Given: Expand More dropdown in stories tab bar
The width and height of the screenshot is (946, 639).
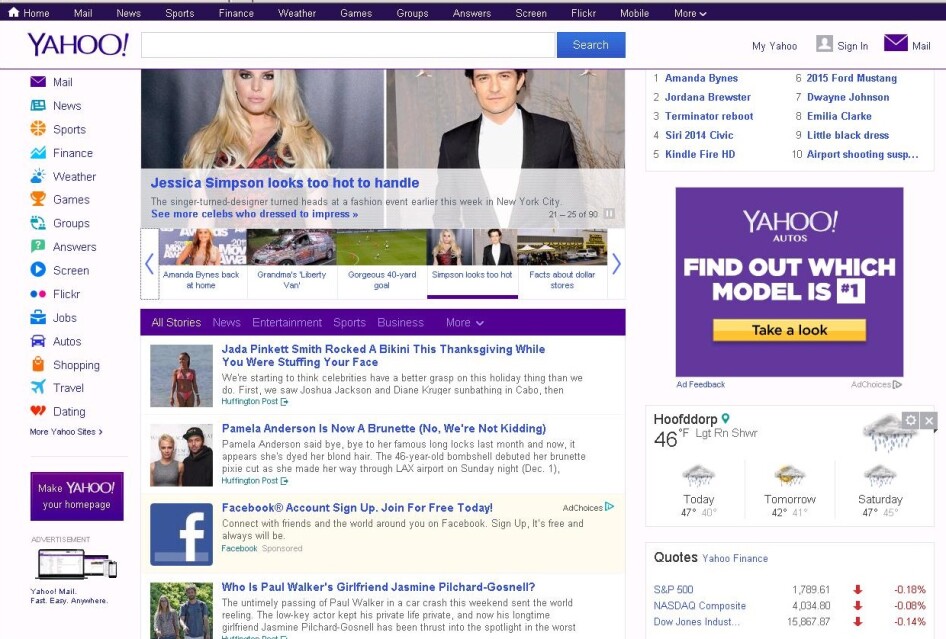Looking at the screenshot, I should 465,323.
